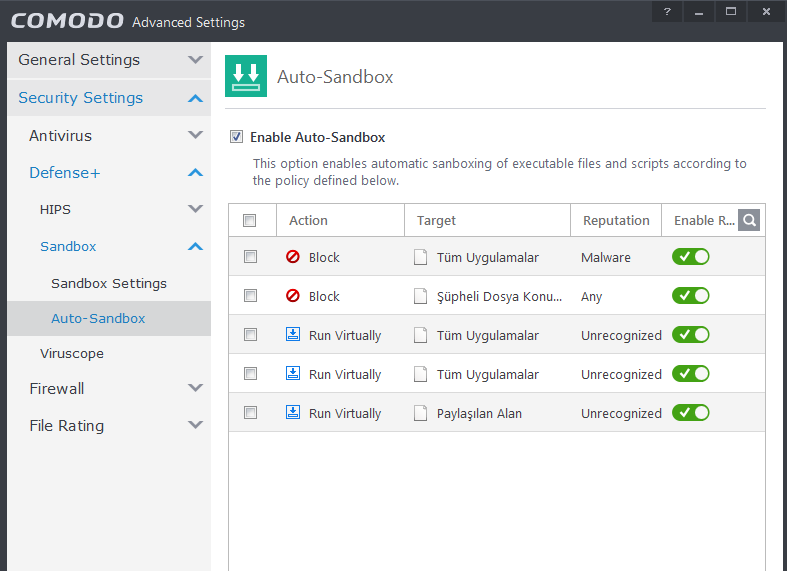Click the red Block icon for Malware rule
The width and height of the screenshot is (787, 571).
click(x=293, y=257)
